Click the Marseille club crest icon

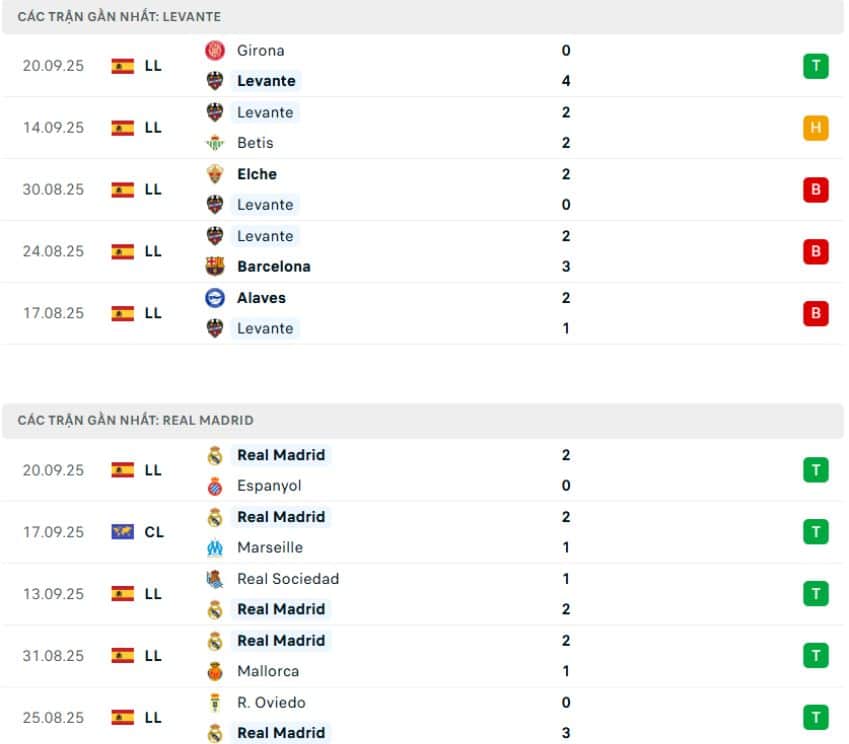[x=214, y=548]
